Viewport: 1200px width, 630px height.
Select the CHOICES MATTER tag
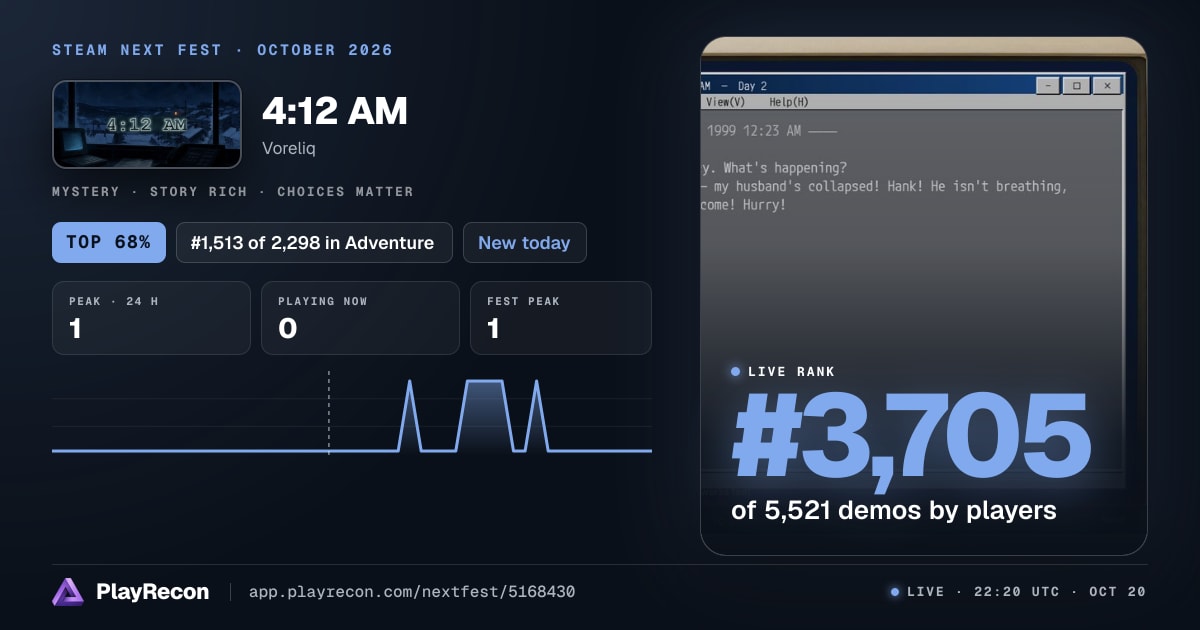pyautogui.click(x=345, y=191)
